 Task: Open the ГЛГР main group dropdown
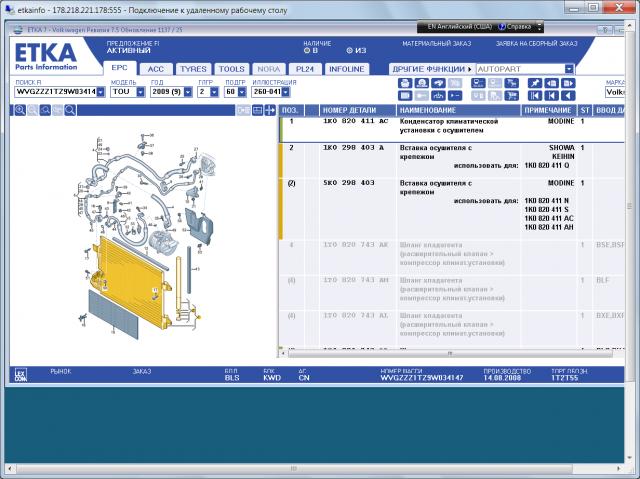point(214,92)
